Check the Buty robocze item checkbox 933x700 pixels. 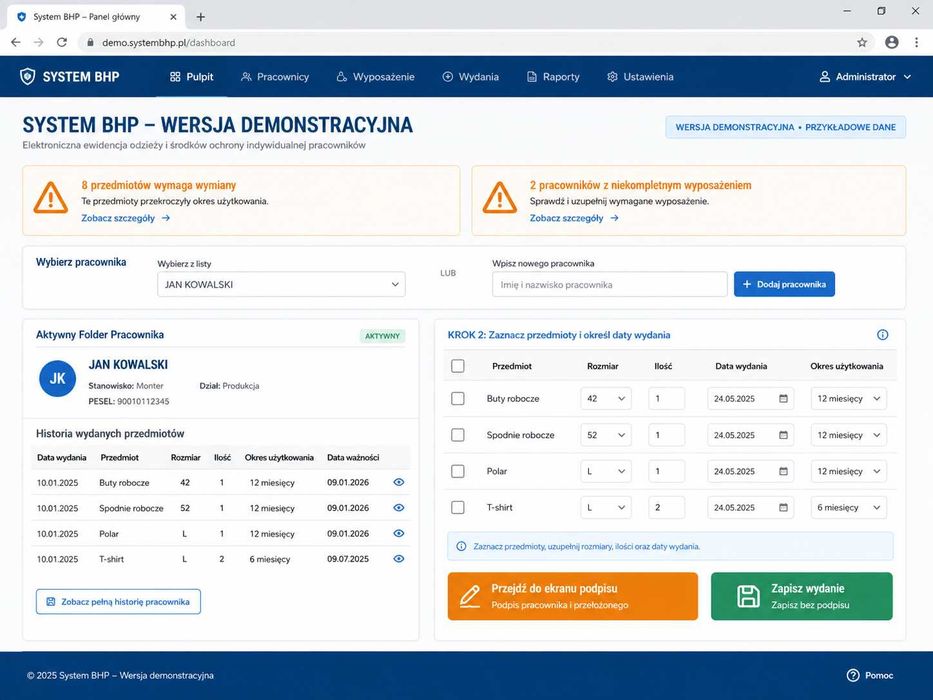click(x=458, y=398)
